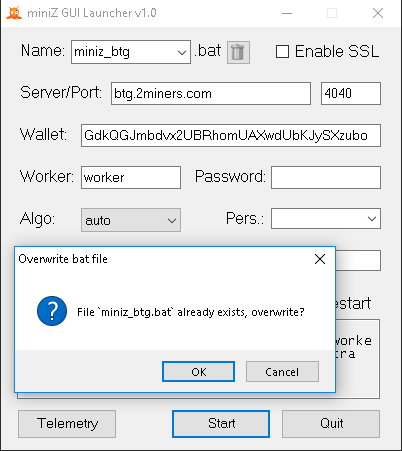
Task: Click the Quit button
Action: point(331,424)
